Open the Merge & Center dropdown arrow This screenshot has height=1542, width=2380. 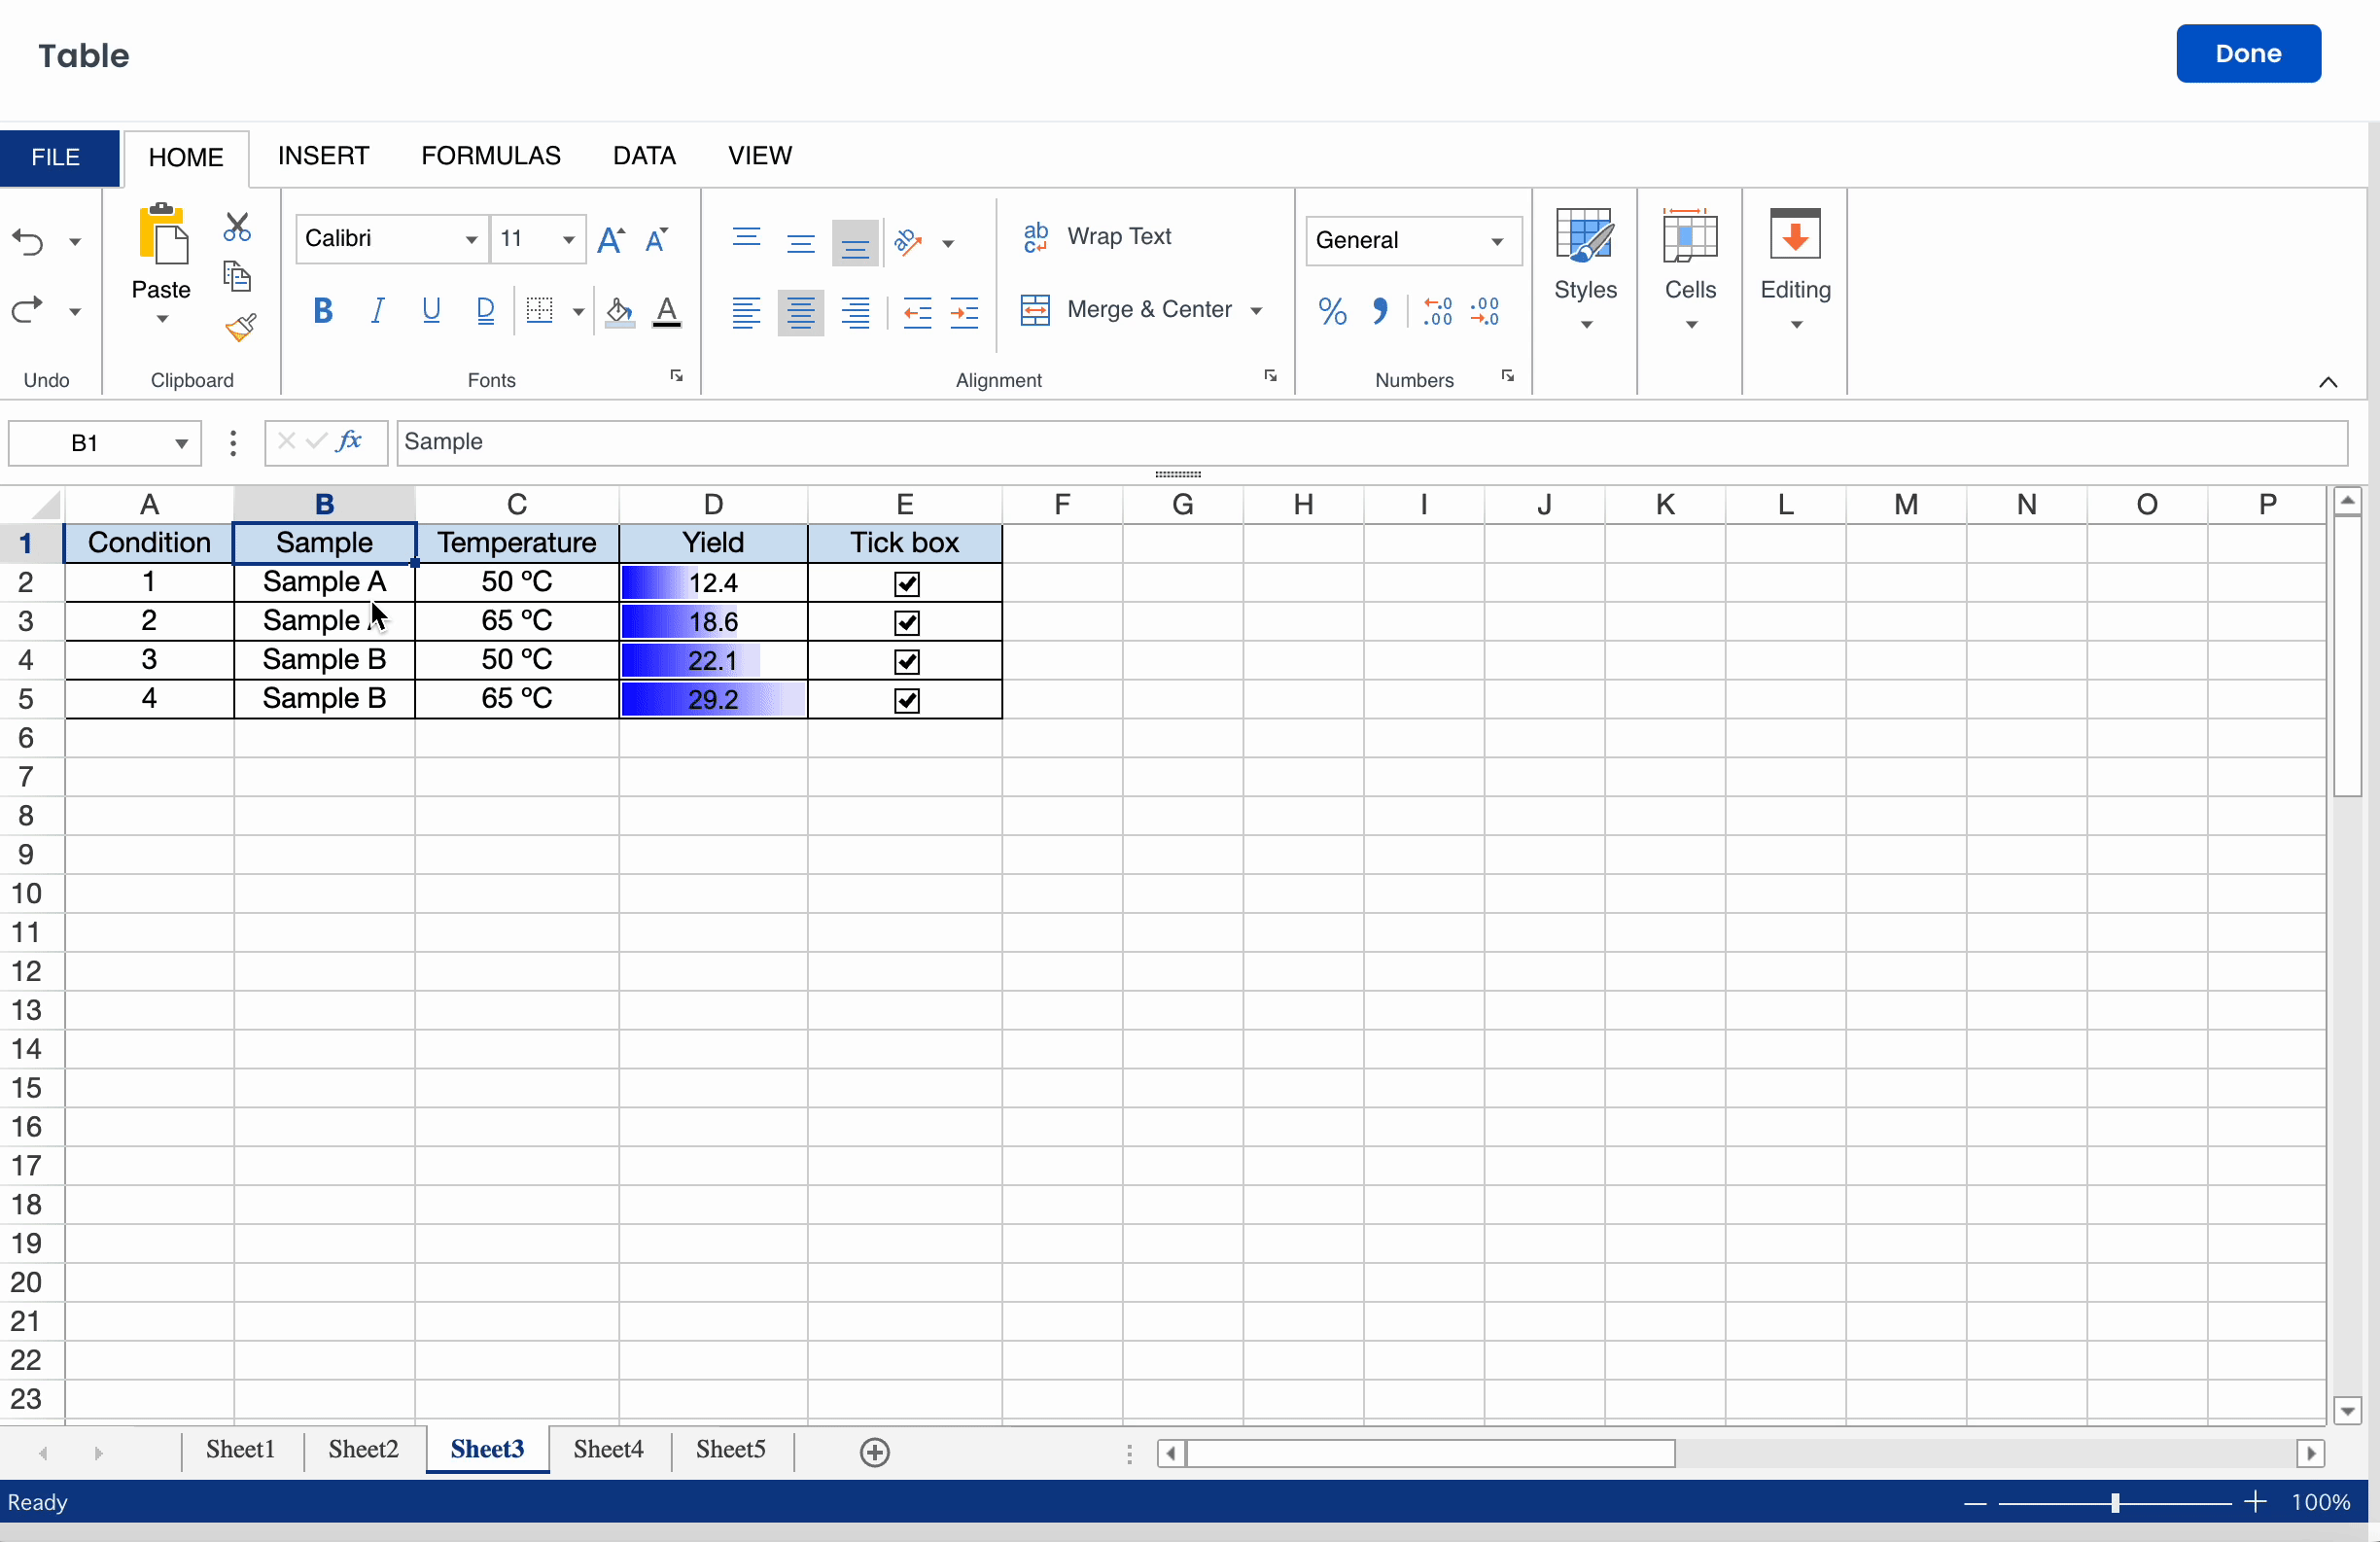(1256, 311)
